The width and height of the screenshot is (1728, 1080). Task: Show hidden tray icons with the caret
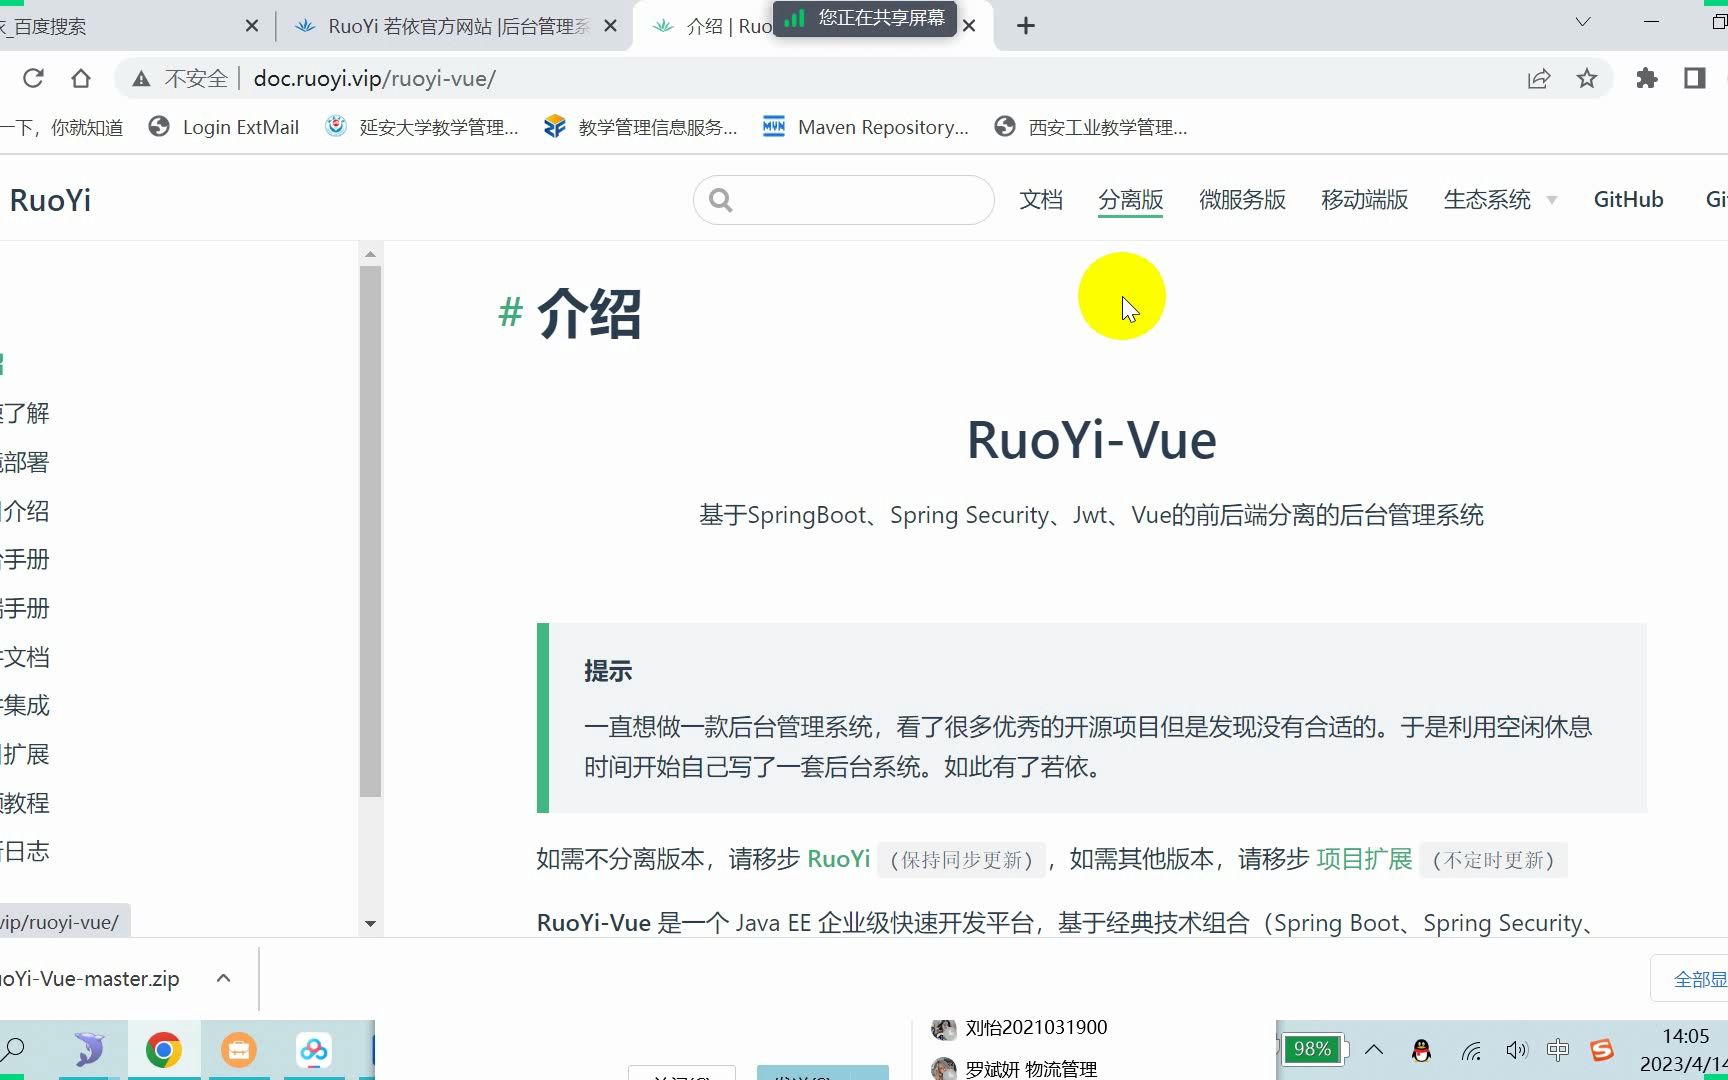point(1374,1050)
